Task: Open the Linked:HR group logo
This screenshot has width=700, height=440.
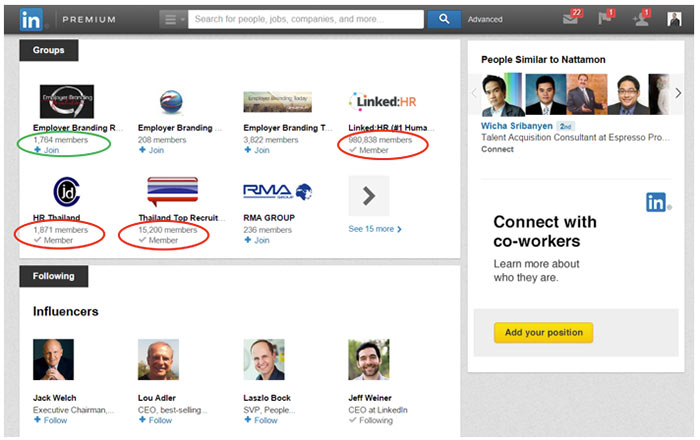Action: pos(382,102)
